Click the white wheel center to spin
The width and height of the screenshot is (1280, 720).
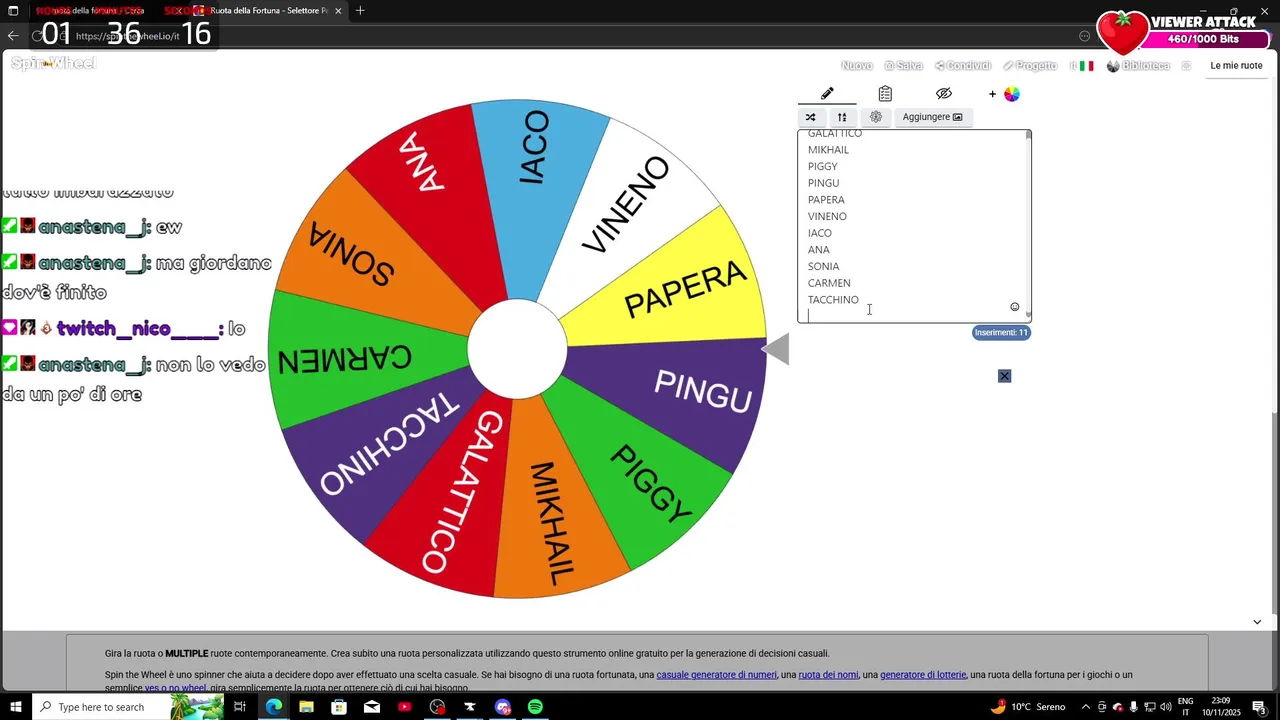pos(517,349)
